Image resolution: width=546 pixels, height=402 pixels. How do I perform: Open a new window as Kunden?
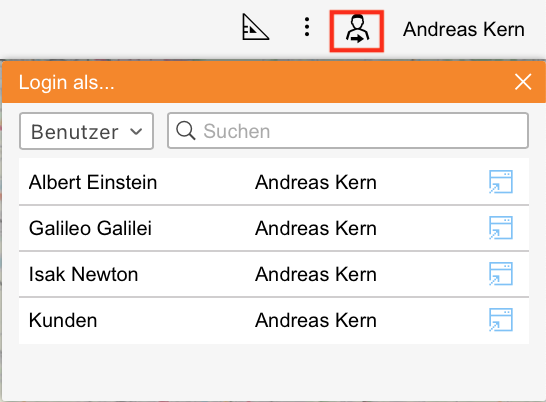501,320
